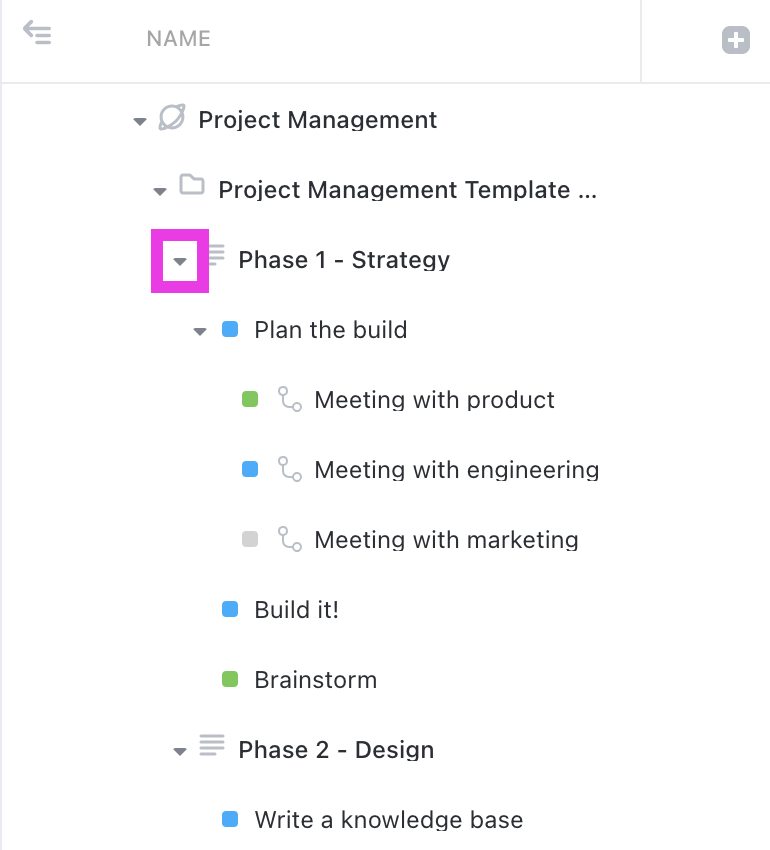This screenshot has height=850, width=770.
Task: Click the subtask icon beside Meeting with product
Action: pyautogui.click(x=289, y=400)
